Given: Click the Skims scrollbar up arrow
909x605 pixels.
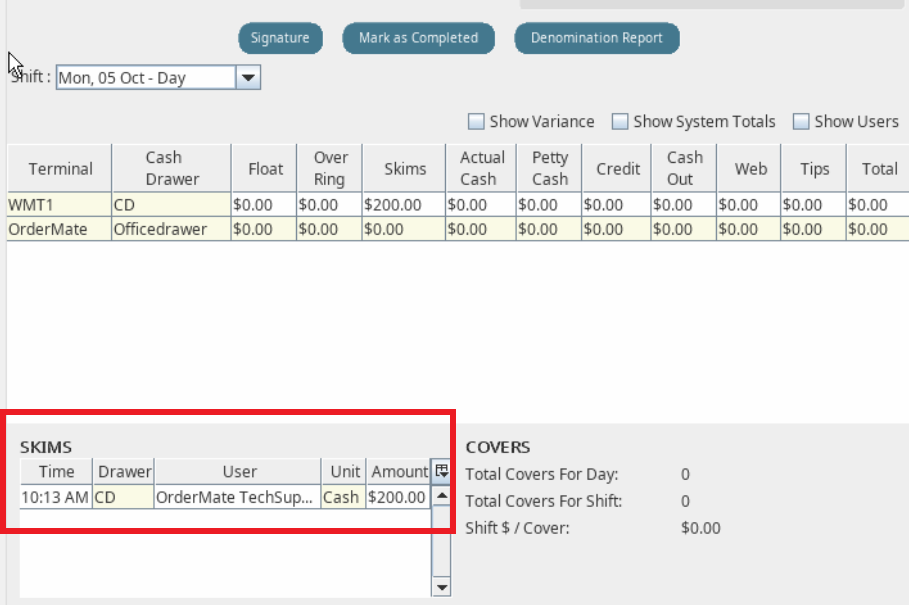Looking at the screenshot, I should click(441, 495).
